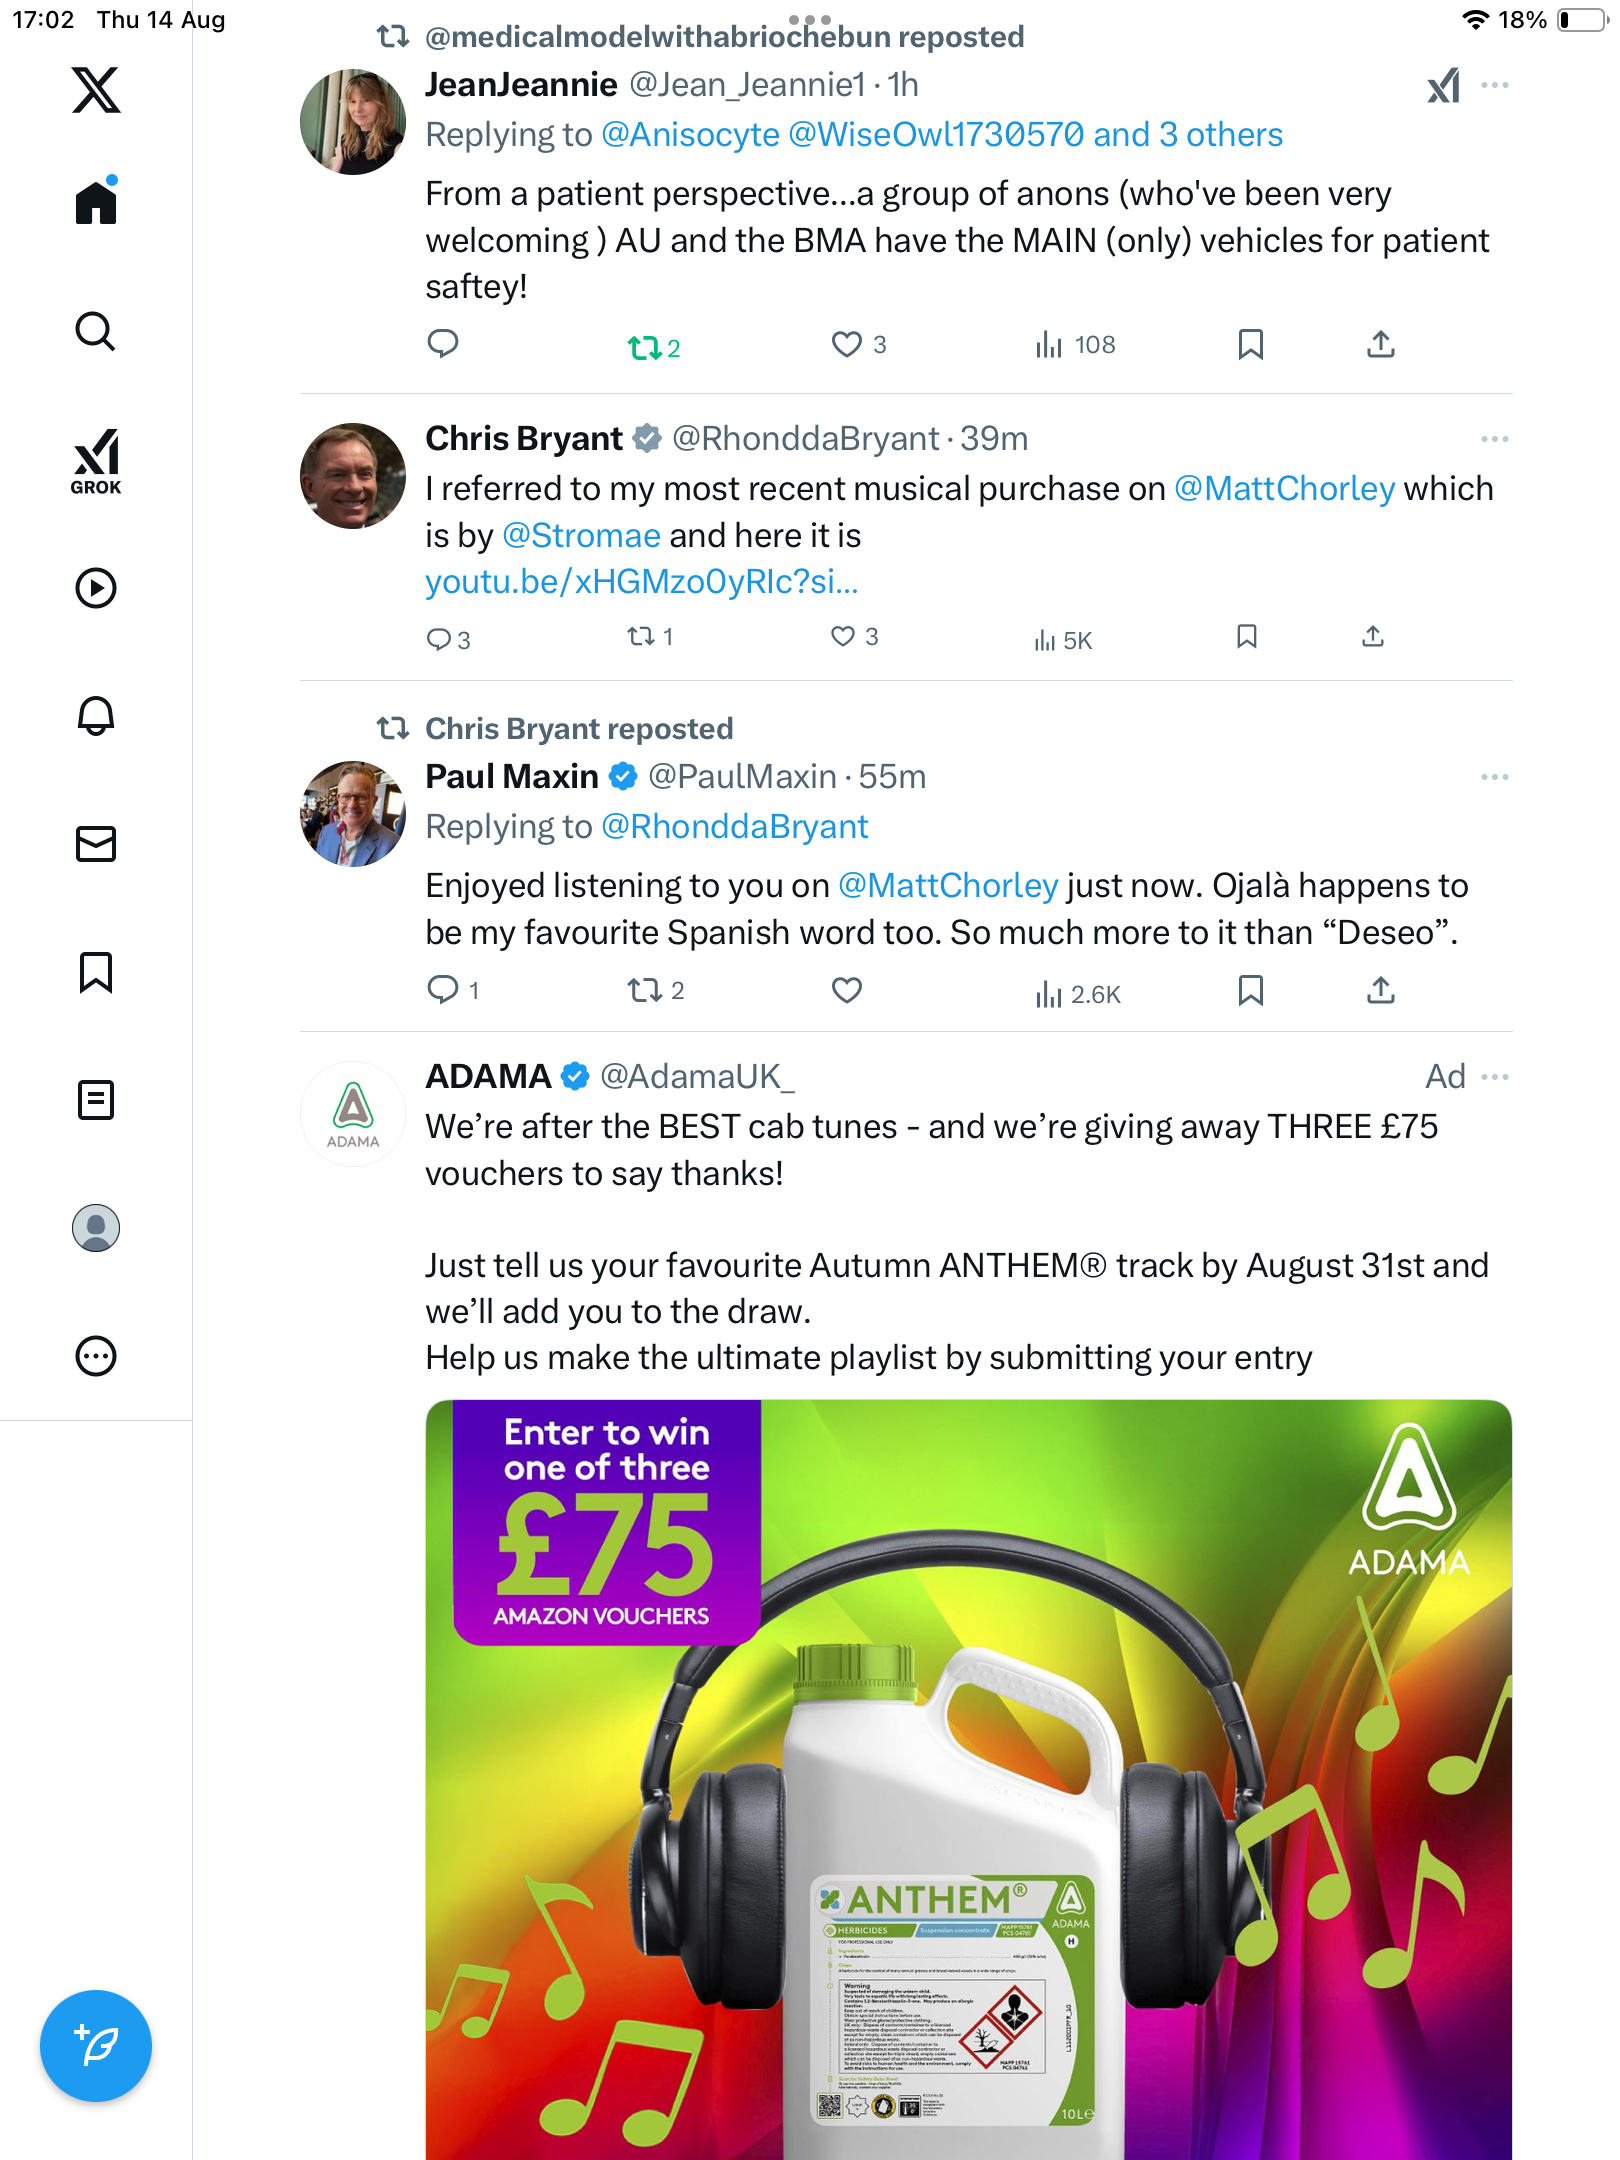Open more options on ADAMA ad

point(1495,1077)
